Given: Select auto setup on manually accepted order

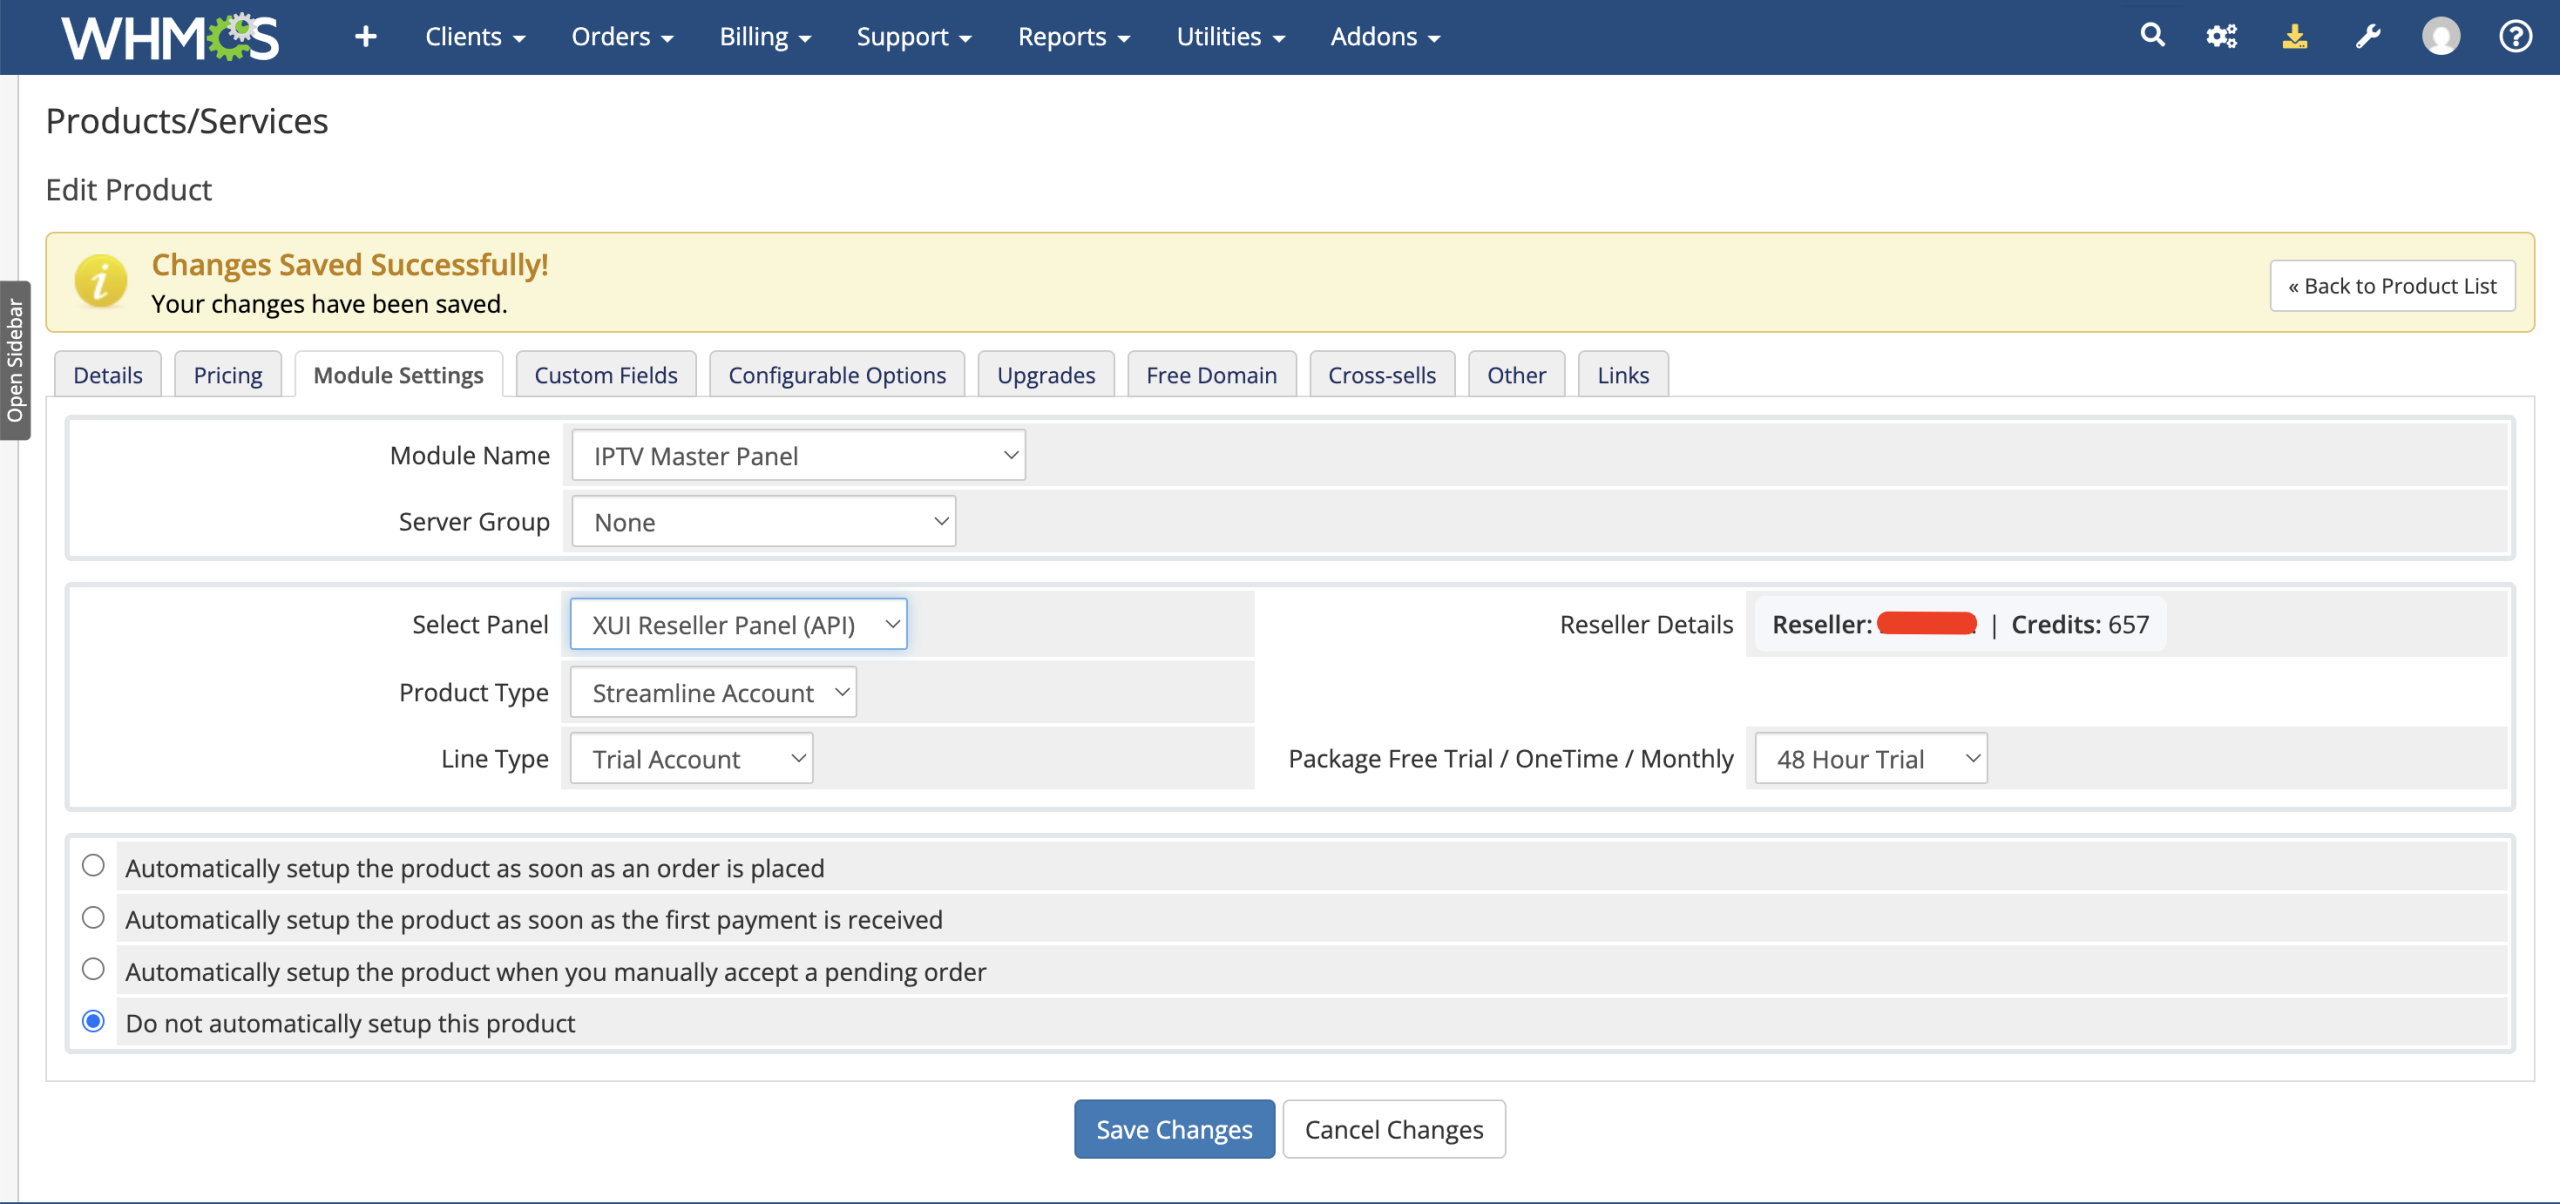Looking at the screenshot, I should click(93, 970).
